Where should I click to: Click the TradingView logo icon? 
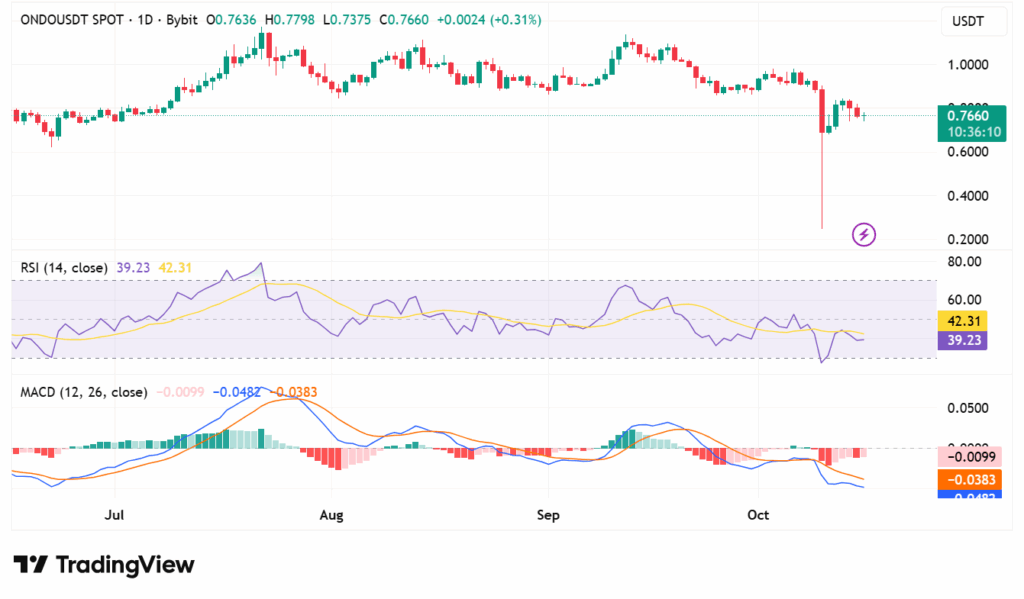(x=31, y=565)
